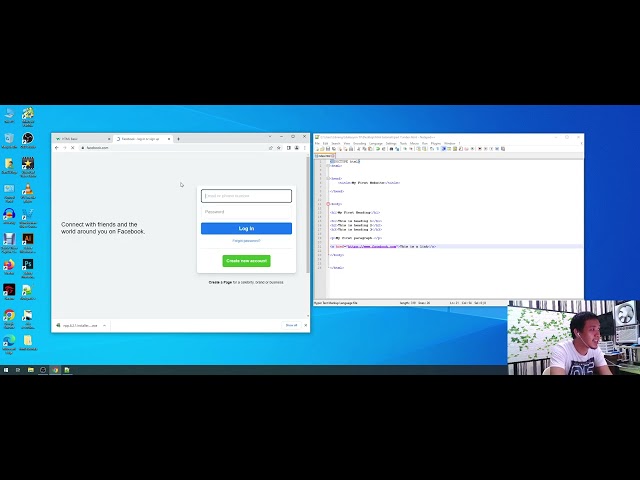640x480 pixels.
Task: Click the Notepad++ Paste icon
Action: tap(370, 149)
